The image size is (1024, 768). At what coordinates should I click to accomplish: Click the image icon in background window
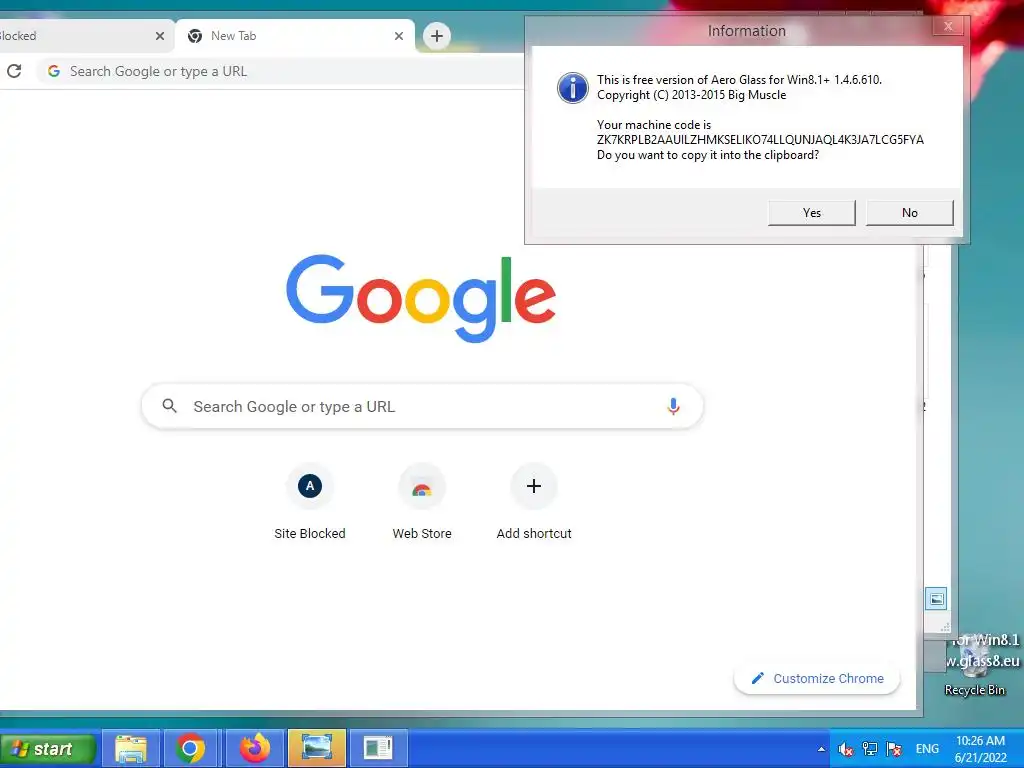click(936, 599)
